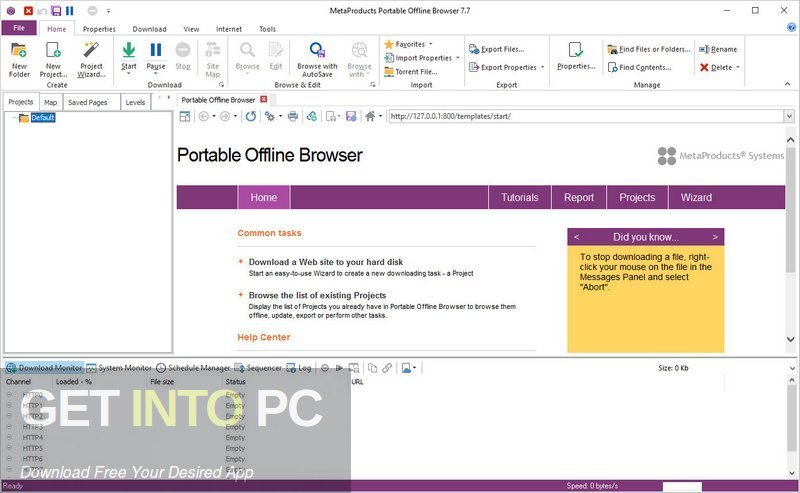Open the File menu
Screen dimensions: 800x493
click(x=19, y=28)
